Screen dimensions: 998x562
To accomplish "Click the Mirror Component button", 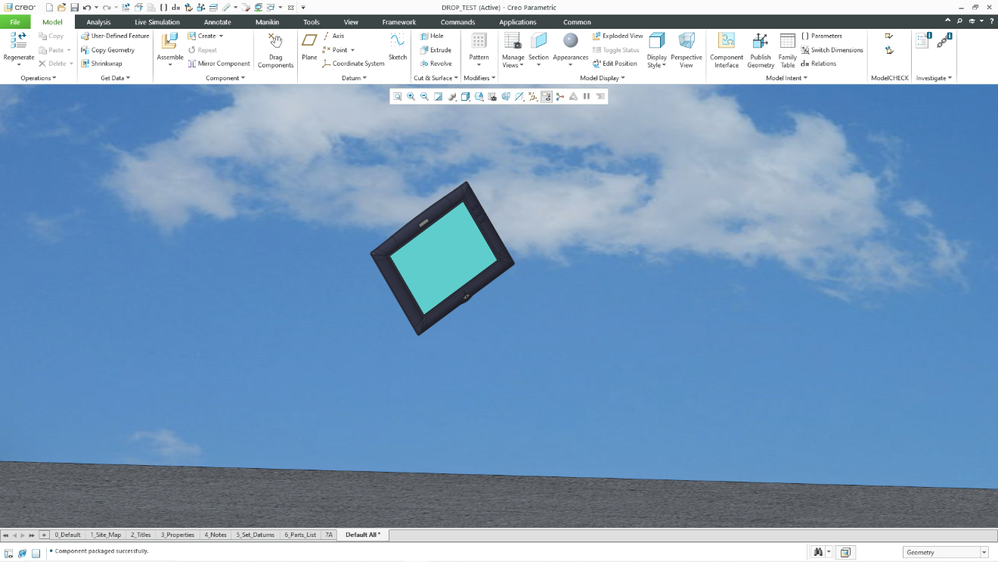I will tap(219, 64).
